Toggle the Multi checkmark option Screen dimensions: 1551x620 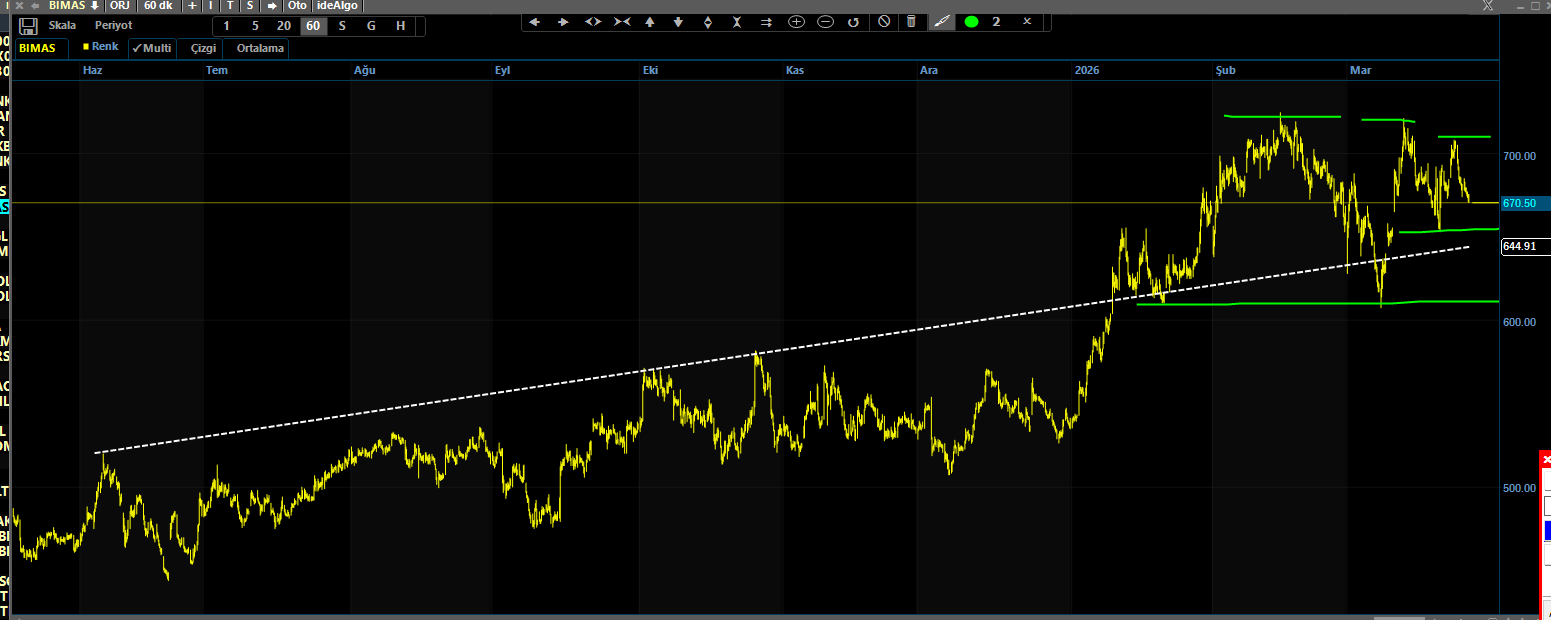pos(151,48)
